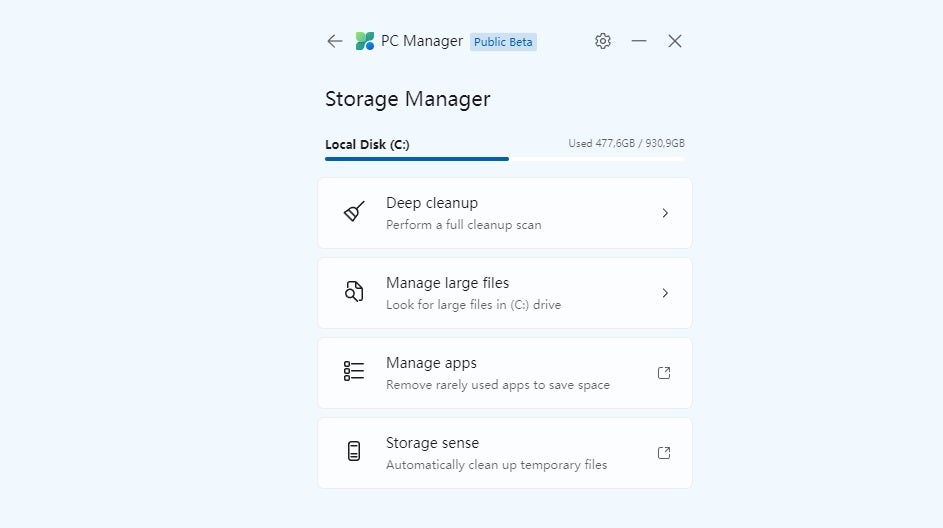Expand Manage large files with its chevron
This screenshot has width=943, height=528.
665,293
